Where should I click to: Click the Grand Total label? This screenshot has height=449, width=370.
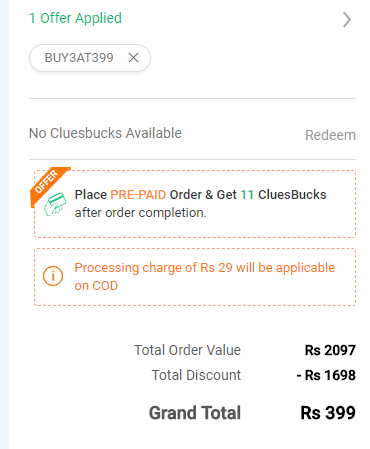click(x=195, y=413)
